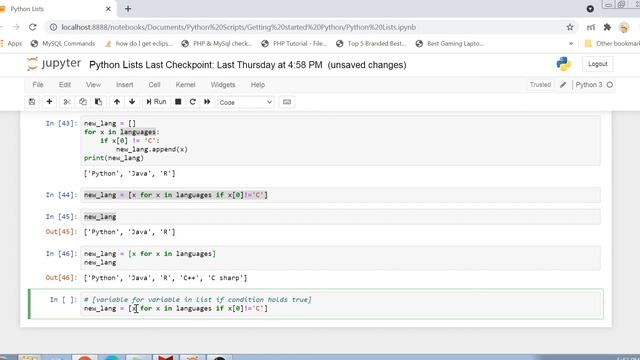The height and width of the screenshot is (360, 640).
Task: Select code cell In [45] new_lang
Action: click(x=341, y=217)
